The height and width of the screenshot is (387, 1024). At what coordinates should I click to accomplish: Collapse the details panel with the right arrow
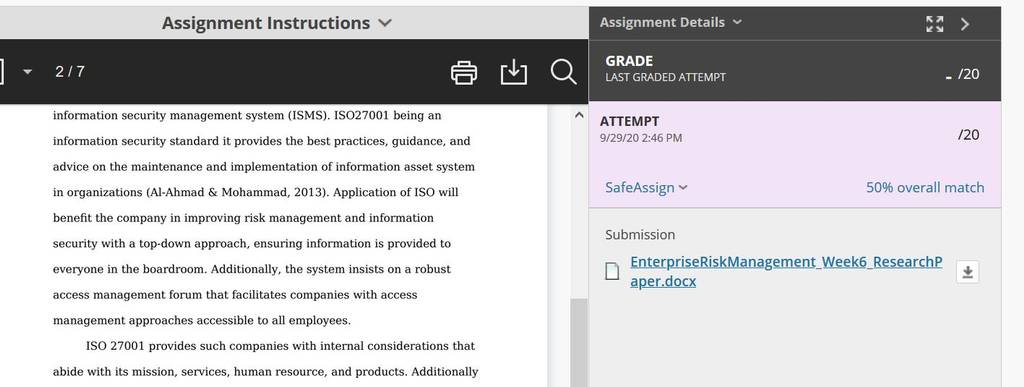coord(965,24)
